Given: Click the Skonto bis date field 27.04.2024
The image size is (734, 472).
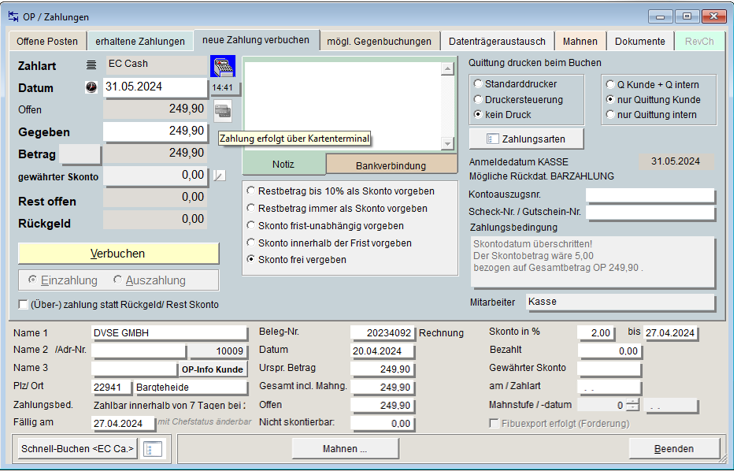Looking at the screenshot, I should coord(670,333).
